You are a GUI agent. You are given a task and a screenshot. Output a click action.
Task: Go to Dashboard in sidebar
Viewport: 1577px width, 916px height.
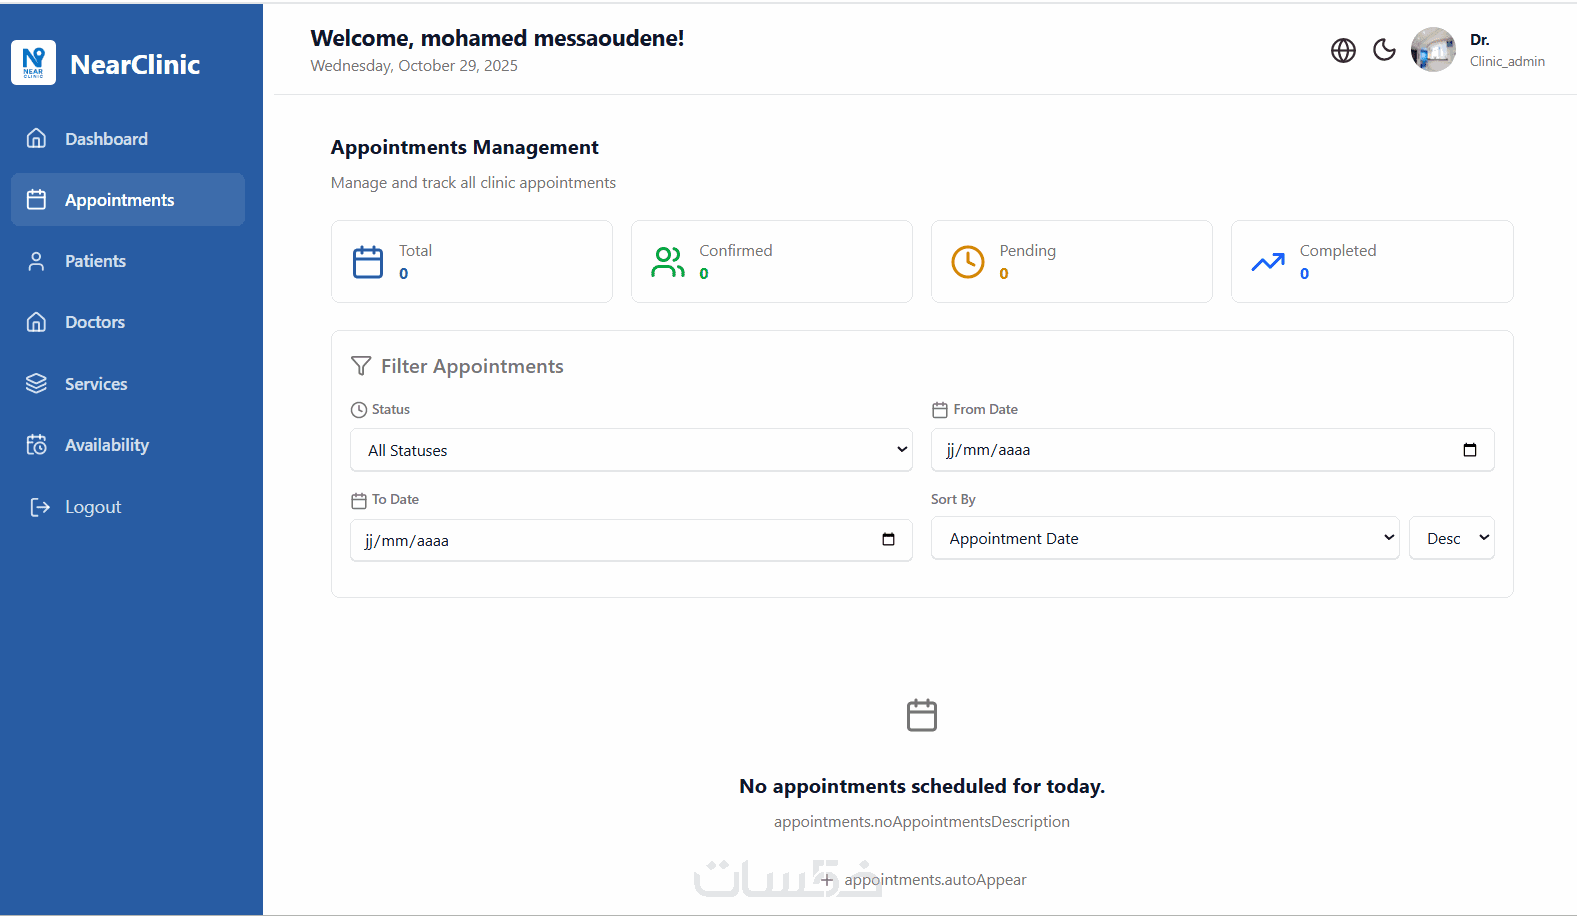pos(106,139)
